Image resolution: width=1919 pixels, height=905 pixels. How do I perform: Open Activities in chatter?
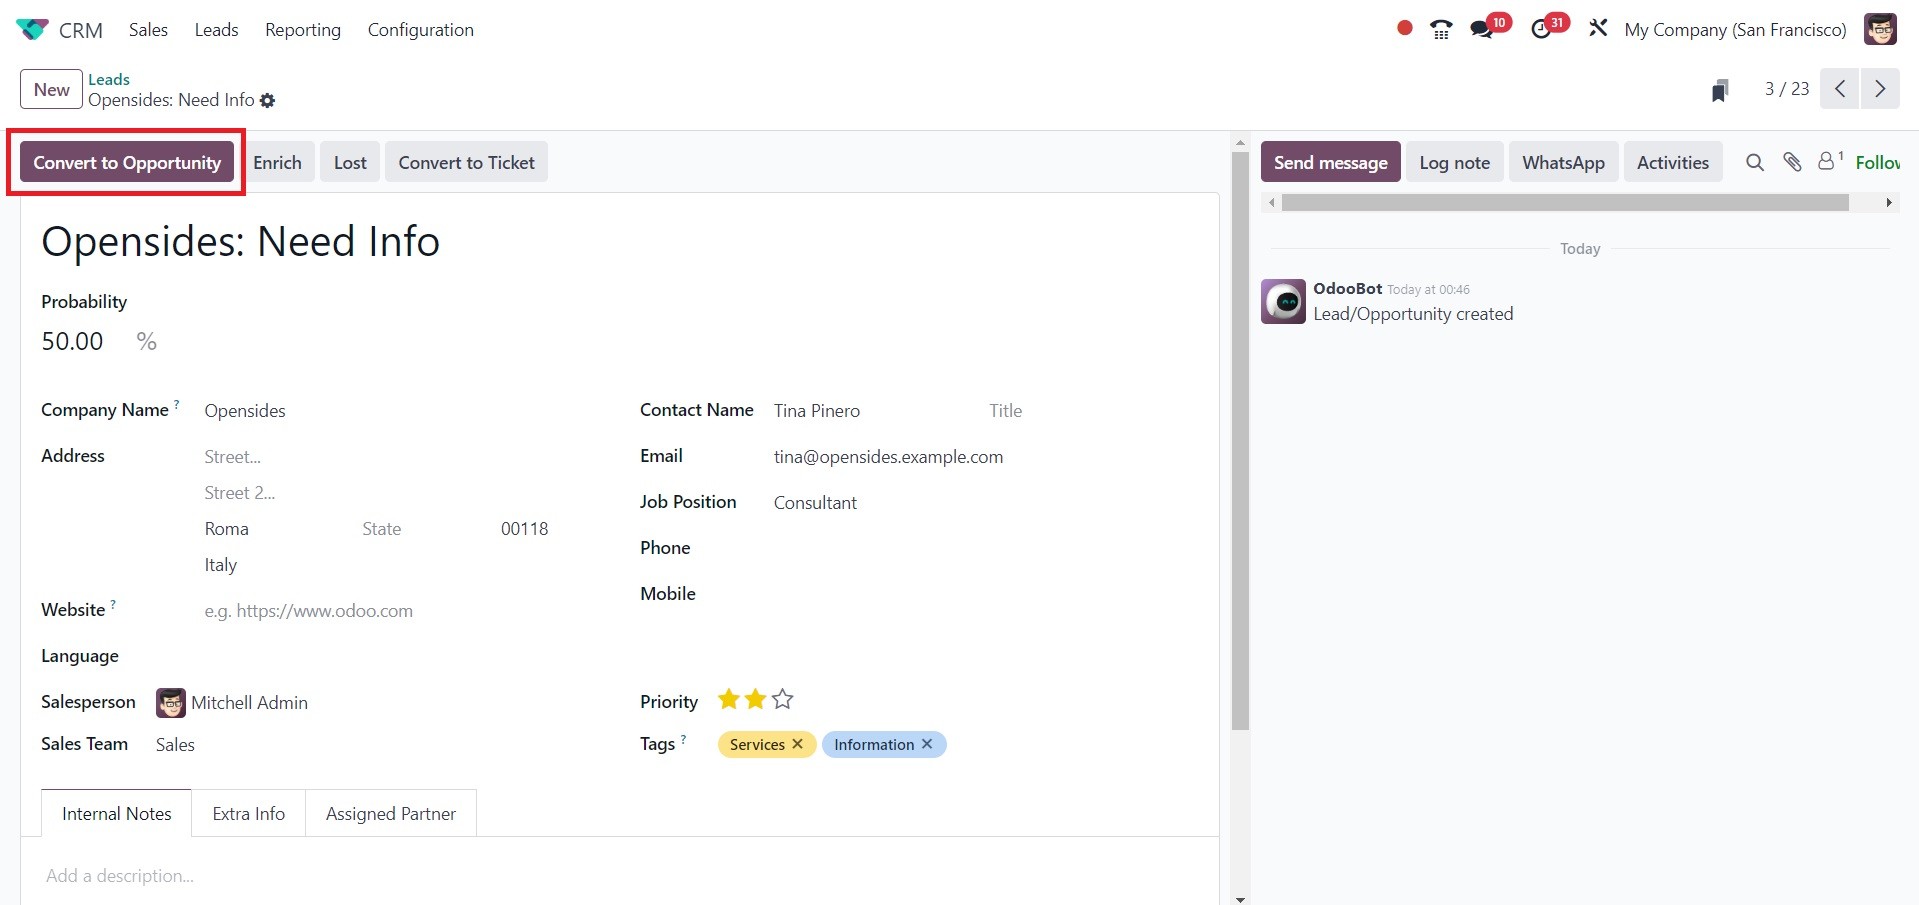(x=1673, y=162)
